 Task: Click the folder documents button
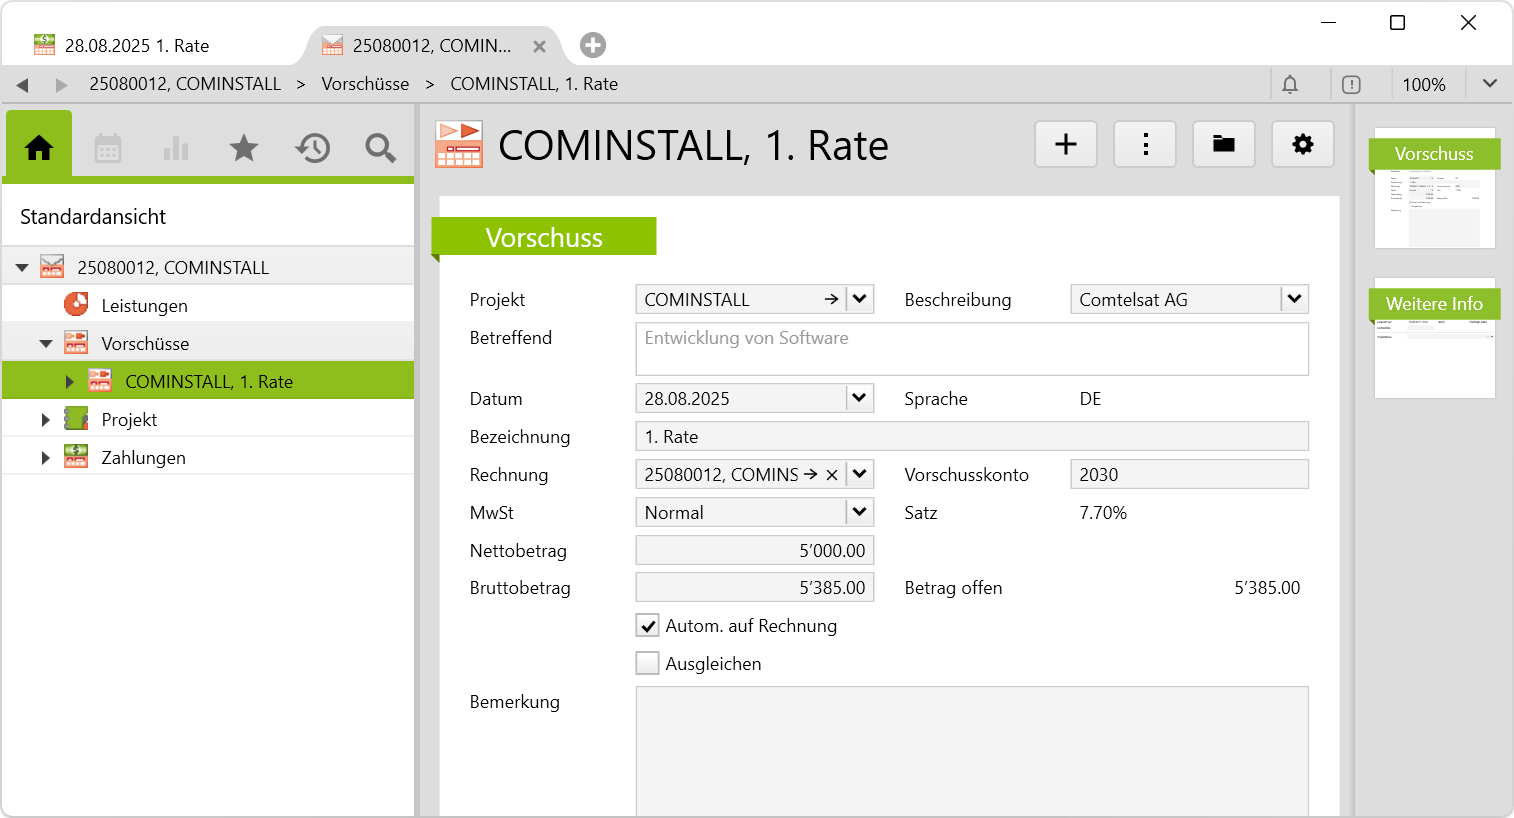click(1224, 145)
